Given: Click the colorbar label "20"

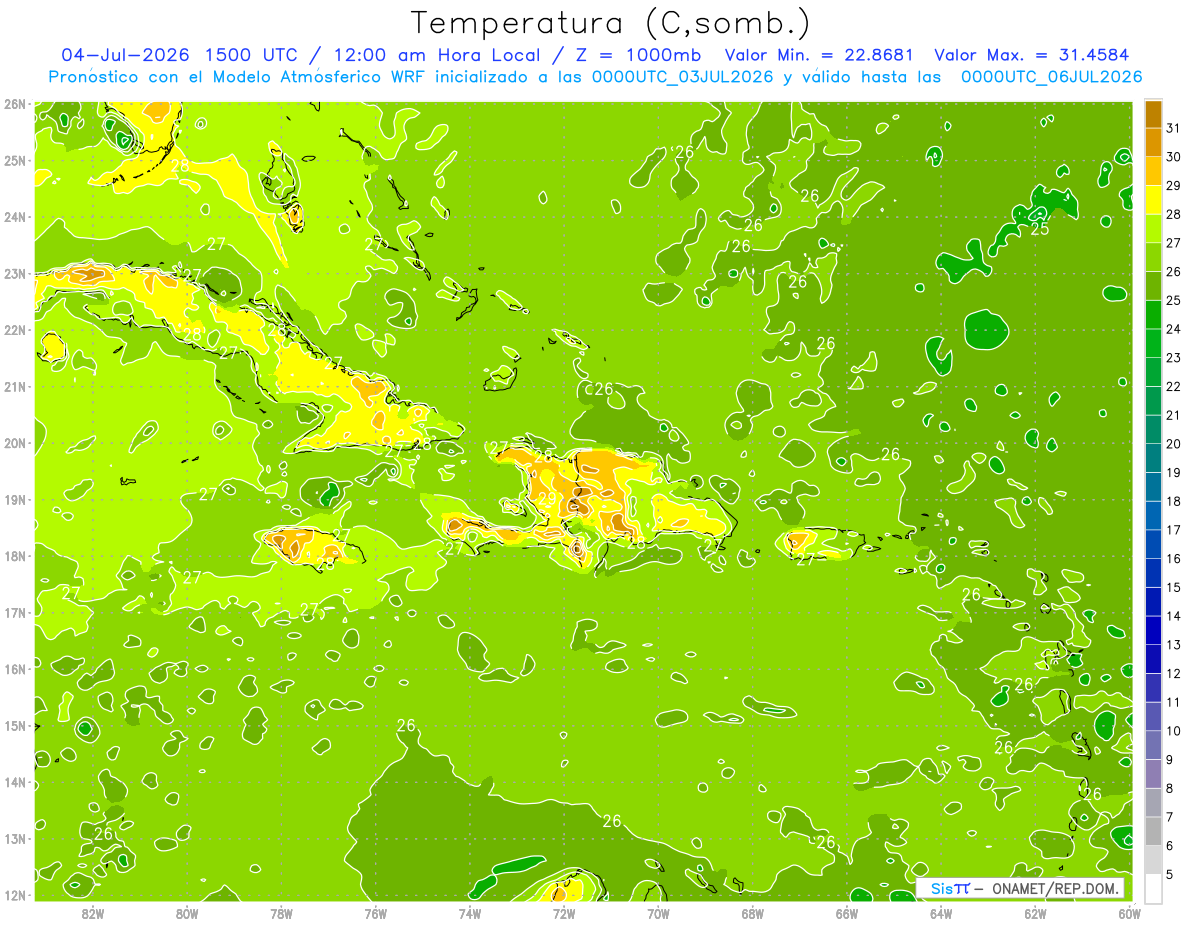Looking at the screenshot, I should 1173,444.
